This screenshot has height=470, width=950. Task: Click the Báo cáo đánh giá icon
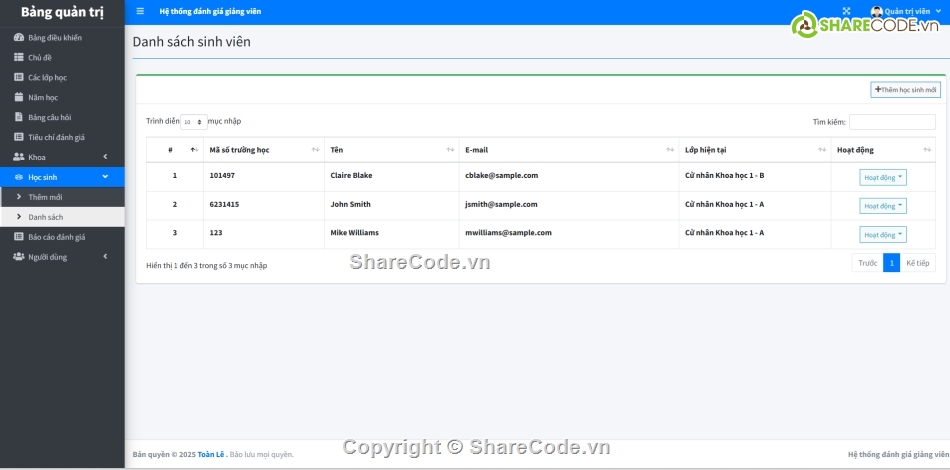(18, 237)
